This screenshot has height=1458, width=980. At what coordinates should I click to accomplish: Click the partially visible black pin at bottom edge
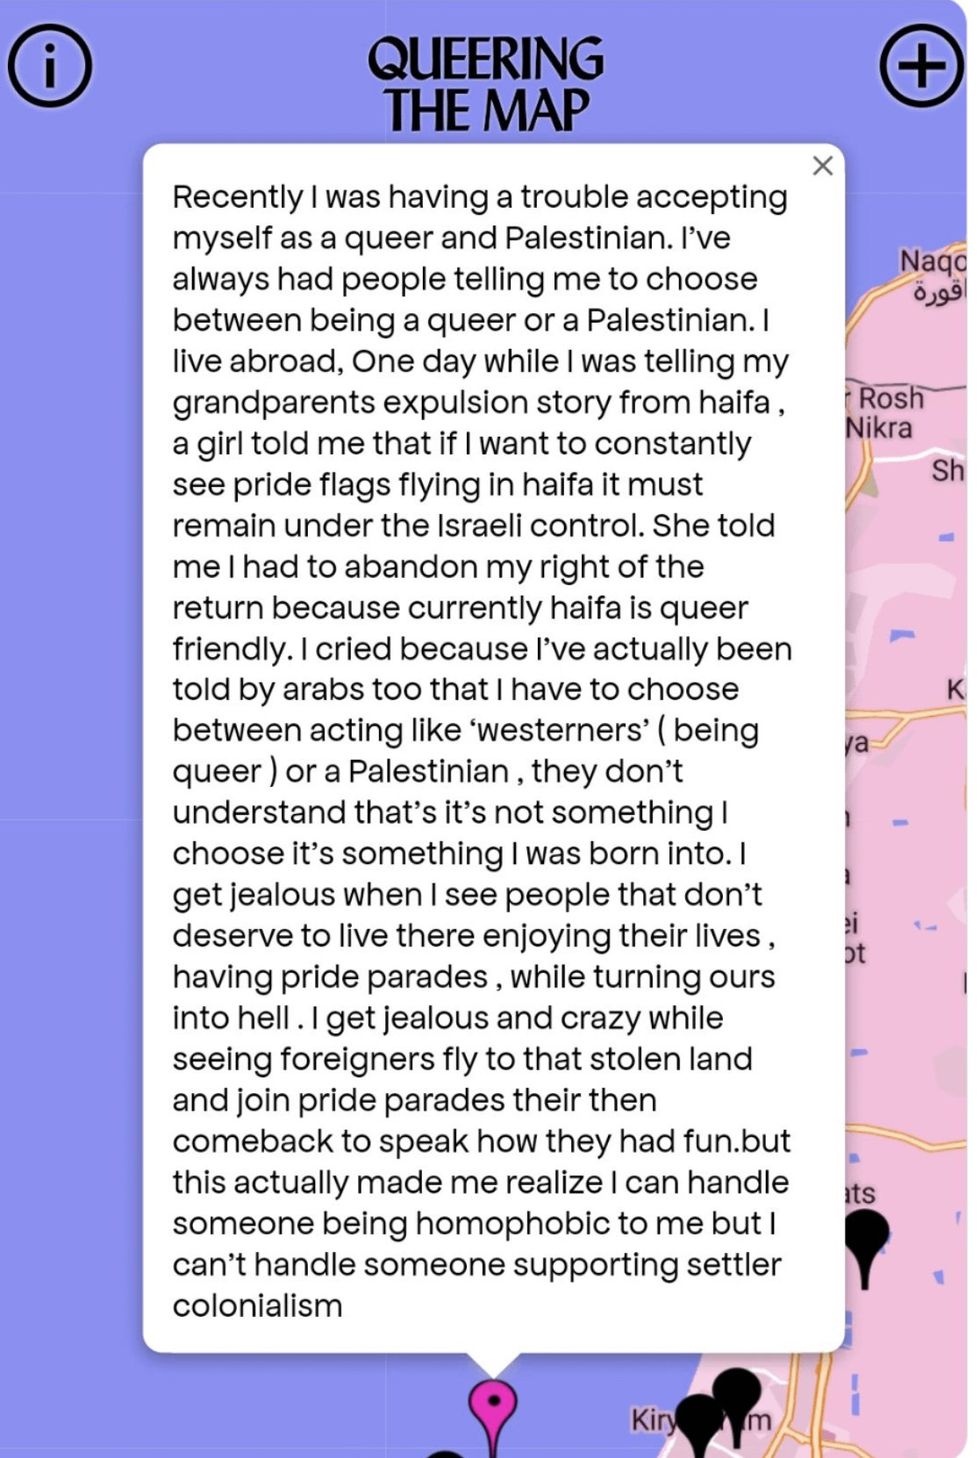pos(447,1453)
